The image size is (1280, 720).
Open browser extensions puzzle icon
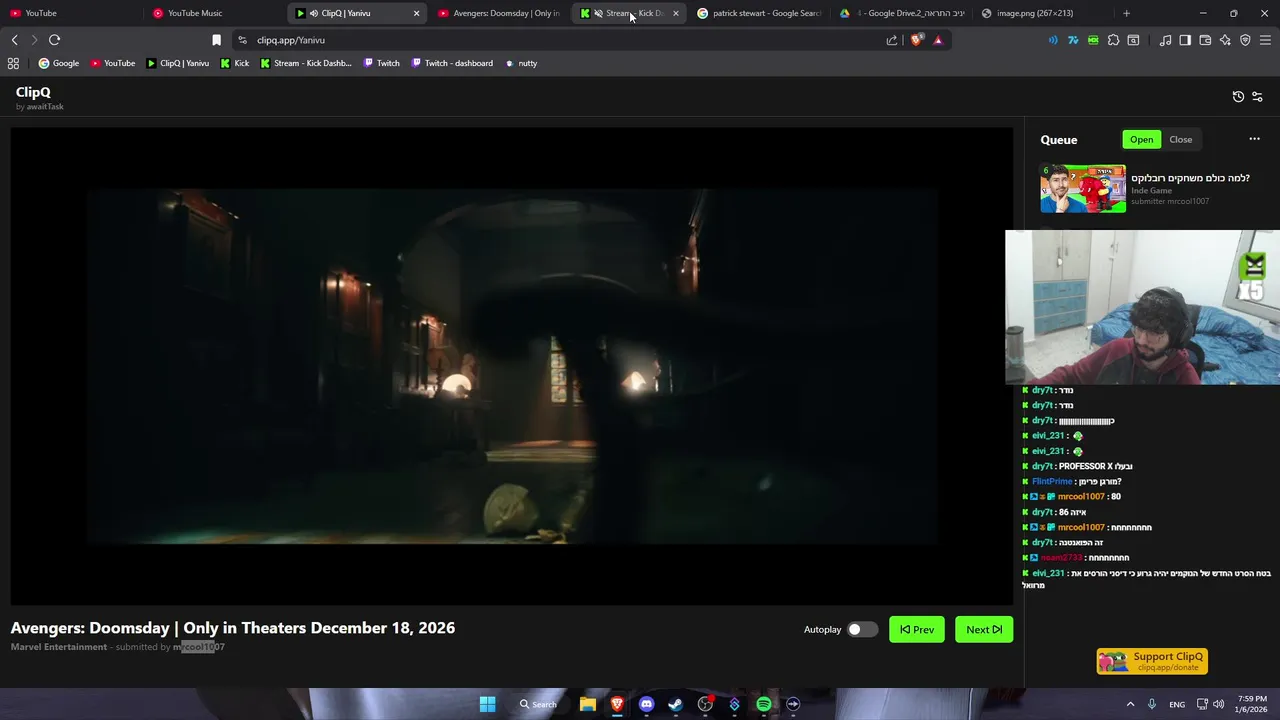pyautogui.click(x=1113, y=40)
